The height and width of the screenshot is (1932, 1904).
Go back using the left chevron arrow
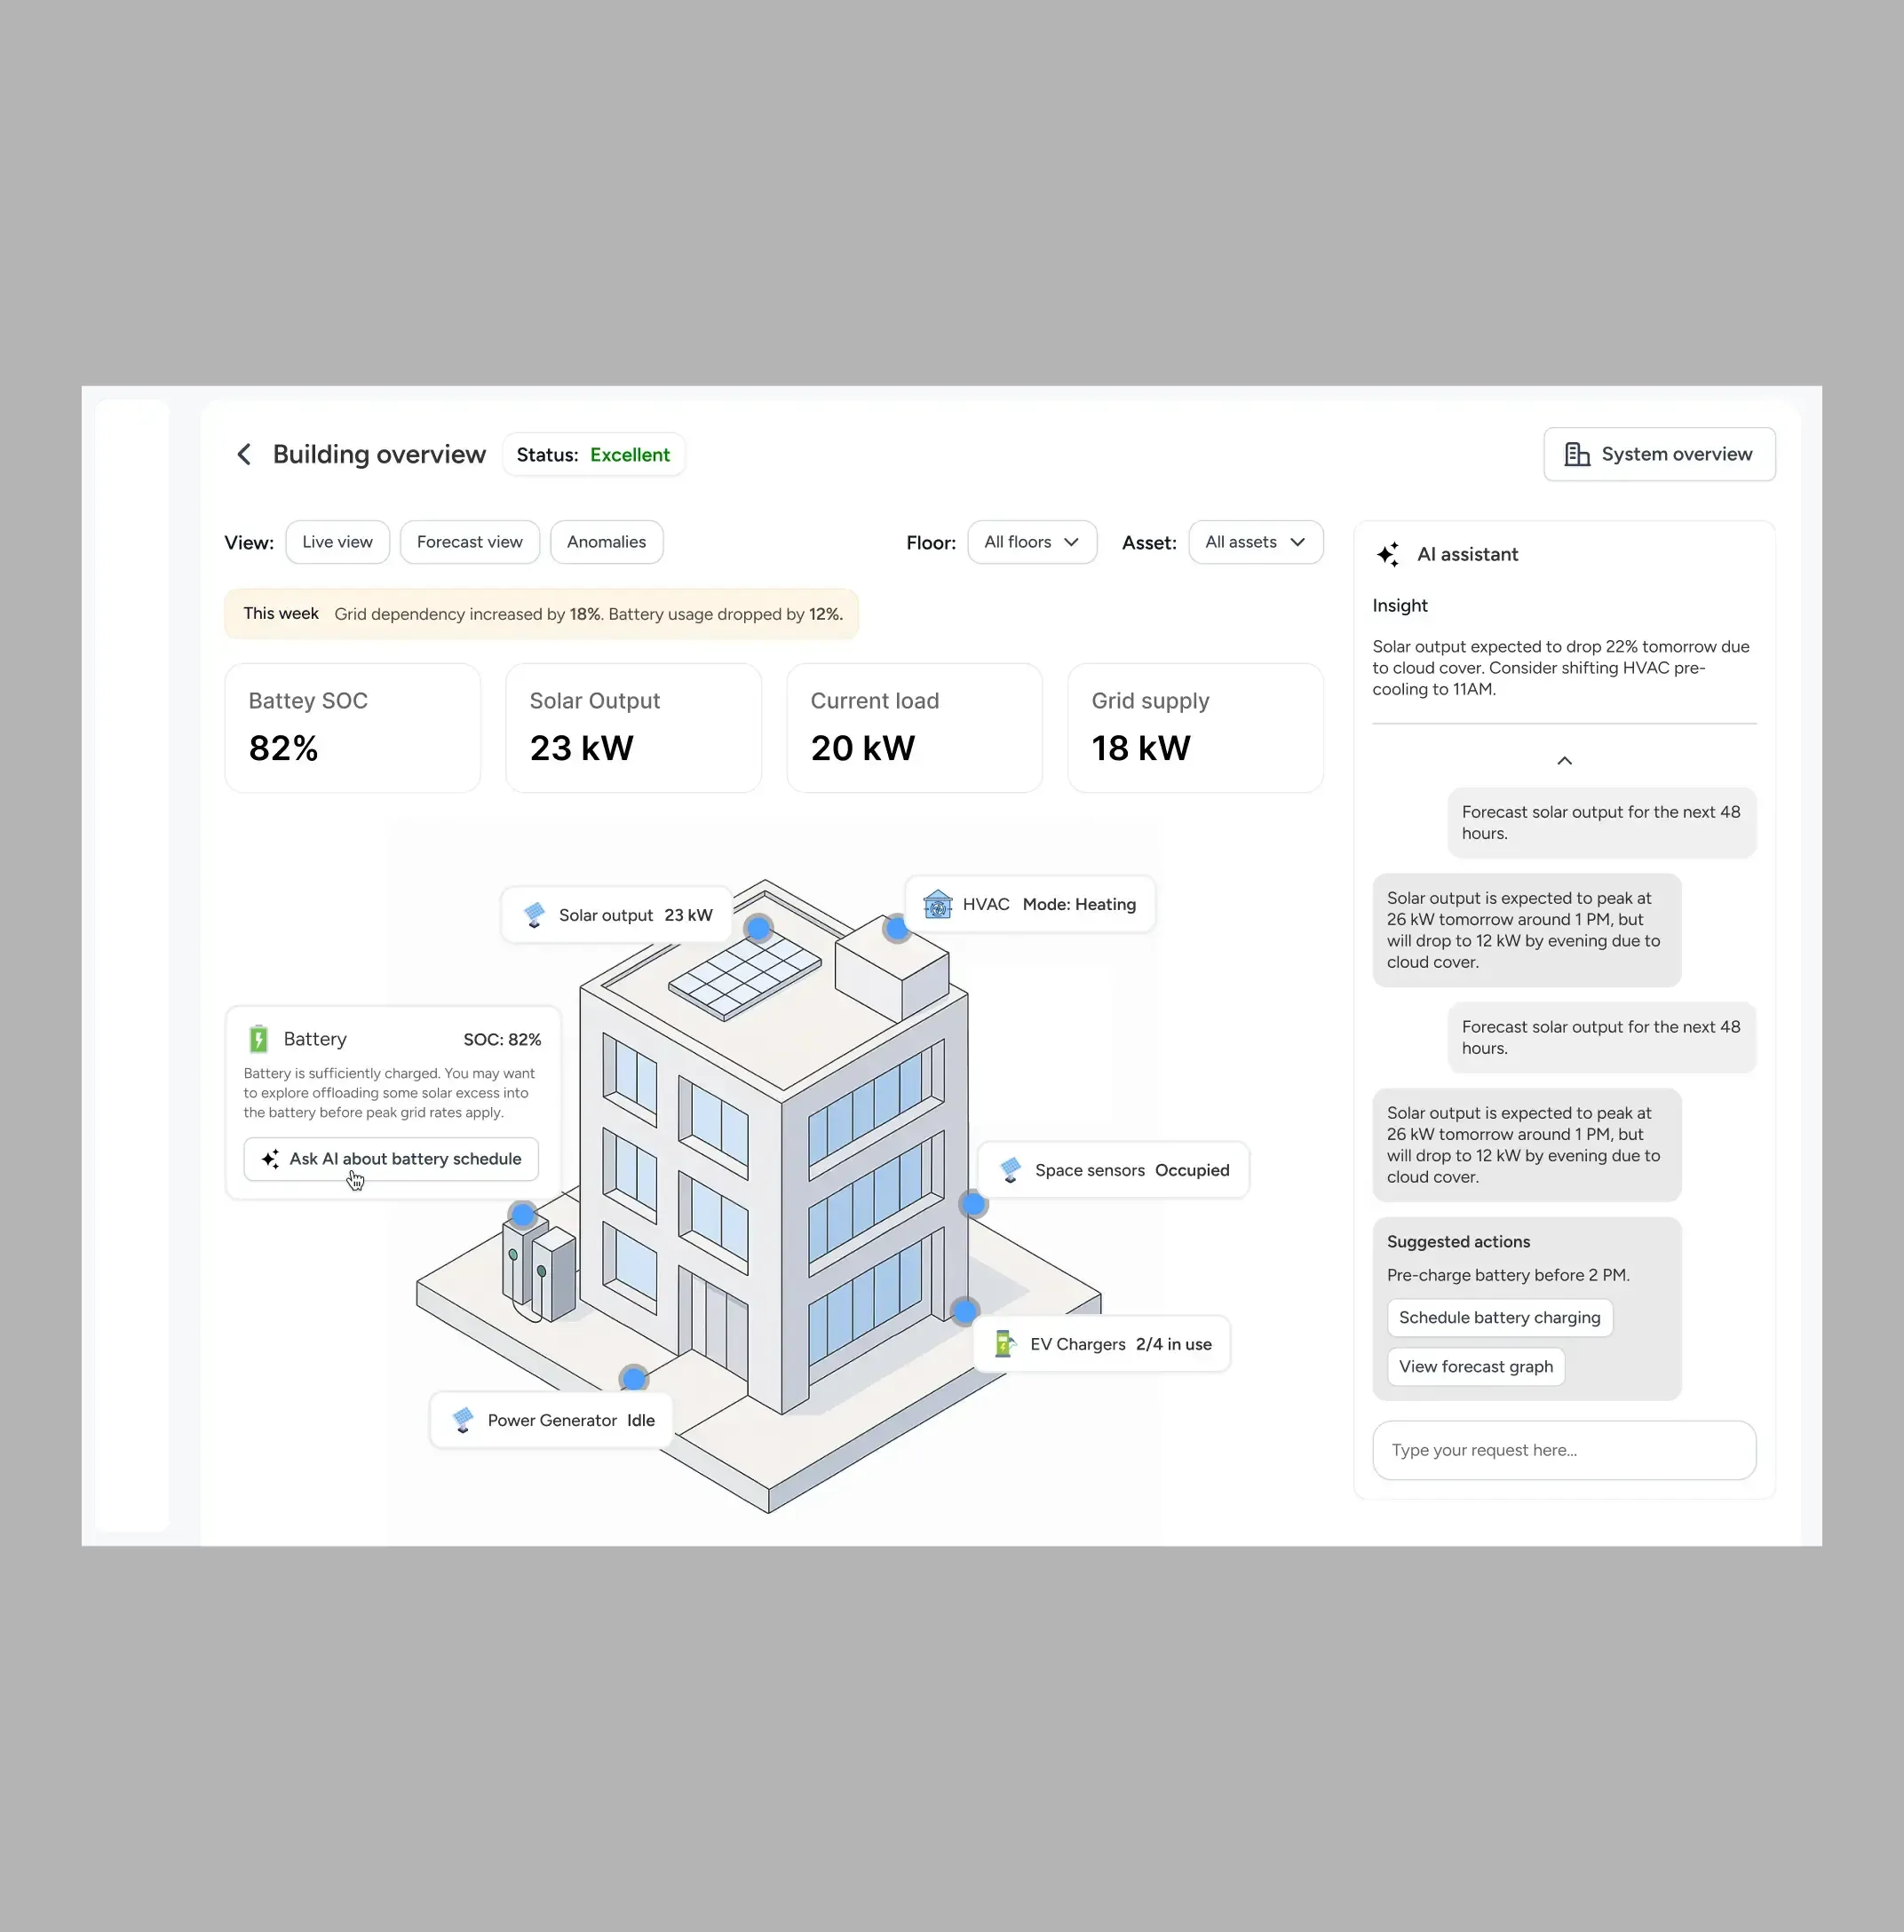244,455
